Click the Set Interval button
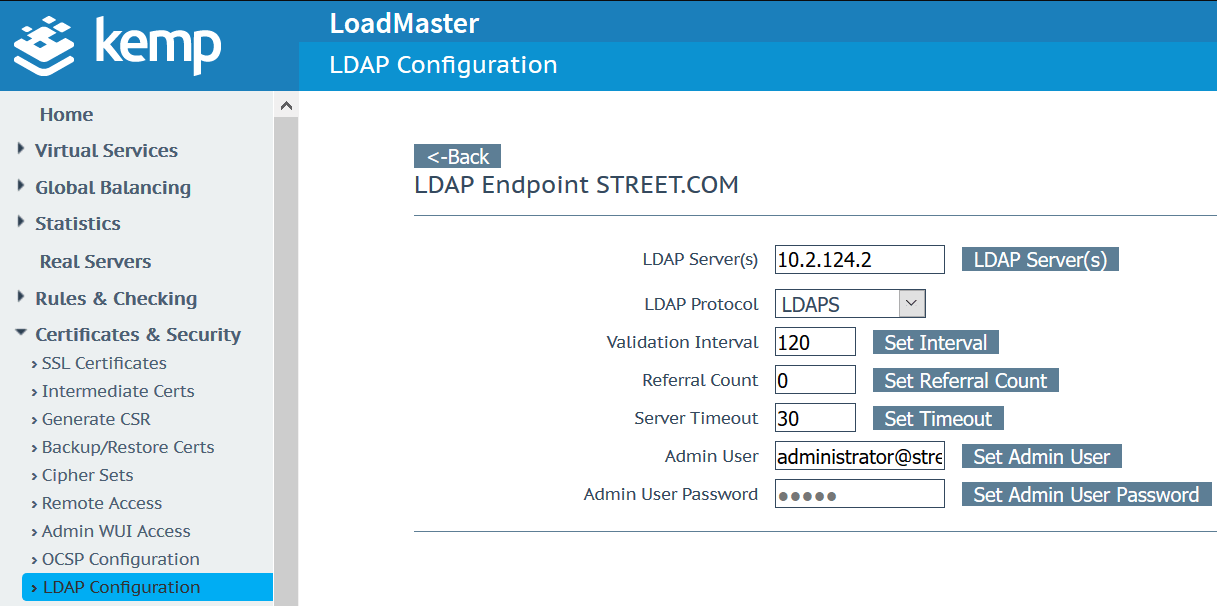The width and height of the screenshot is (1217, 606). 934,342
